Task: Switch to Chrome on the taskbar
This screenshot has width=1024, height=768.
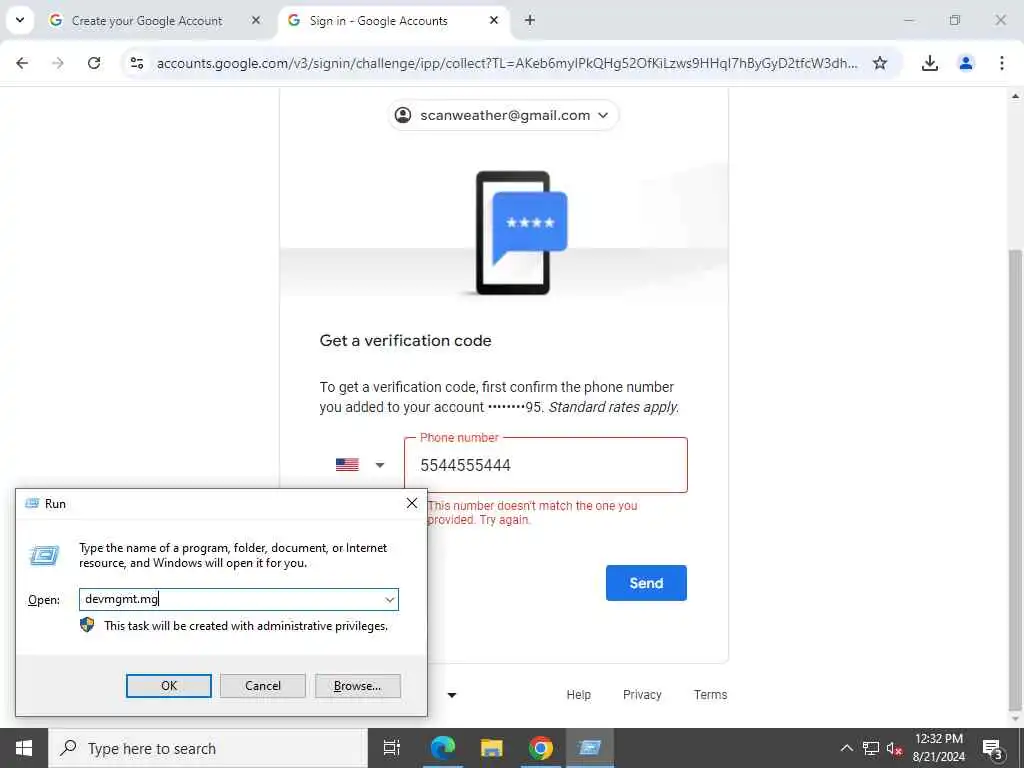Action: coord(541,748)
